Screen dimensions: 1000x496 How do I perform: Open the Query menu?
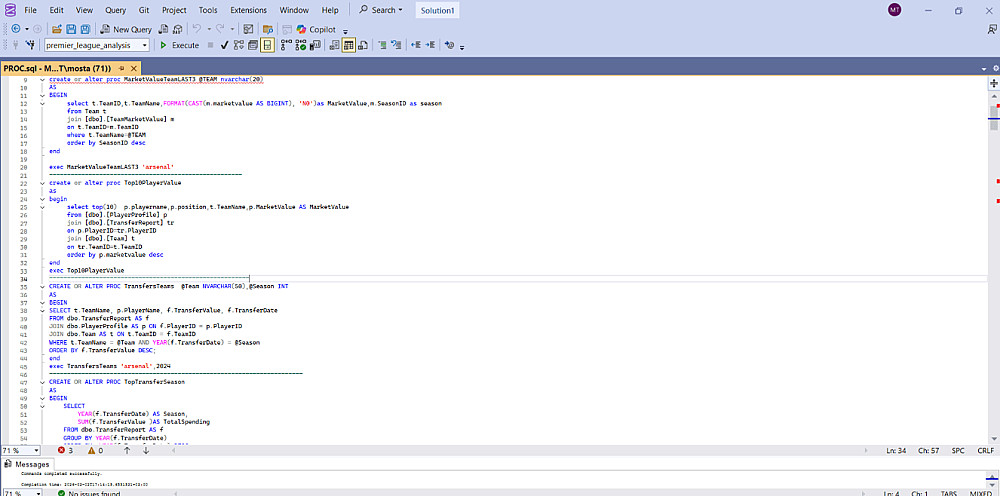(115, 10)
